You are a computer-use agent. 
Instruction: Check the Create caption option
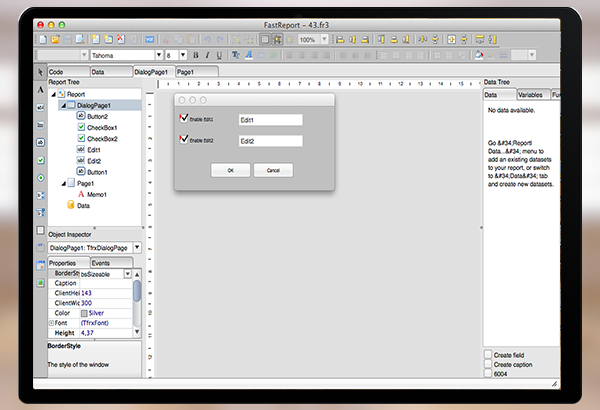[488, 365]
